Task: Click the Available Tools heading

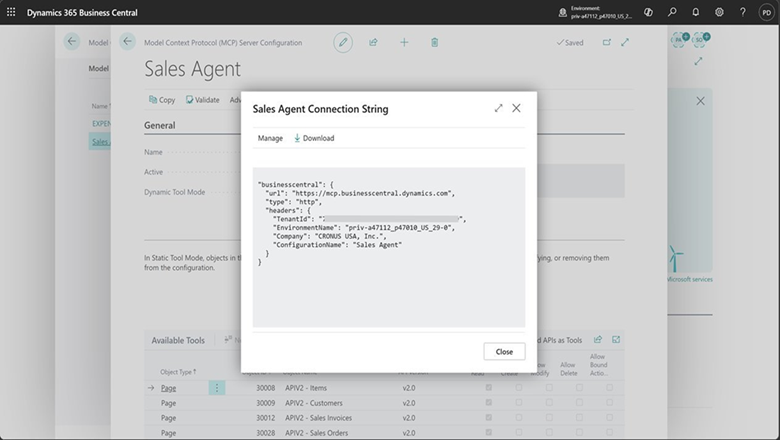Action: coord(178,340)
